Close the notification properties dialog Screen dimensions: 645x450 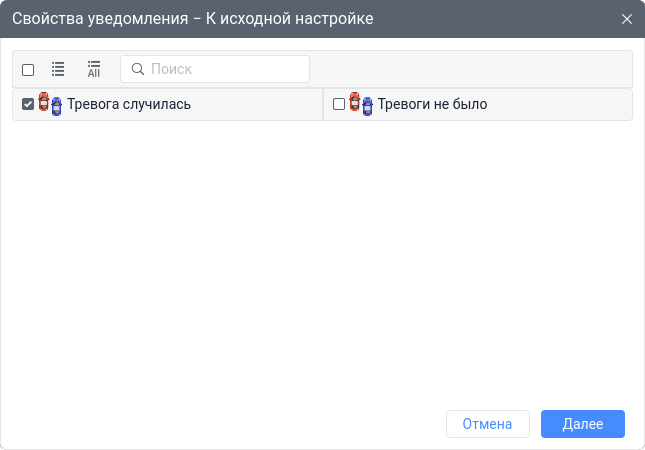[627, 19]
